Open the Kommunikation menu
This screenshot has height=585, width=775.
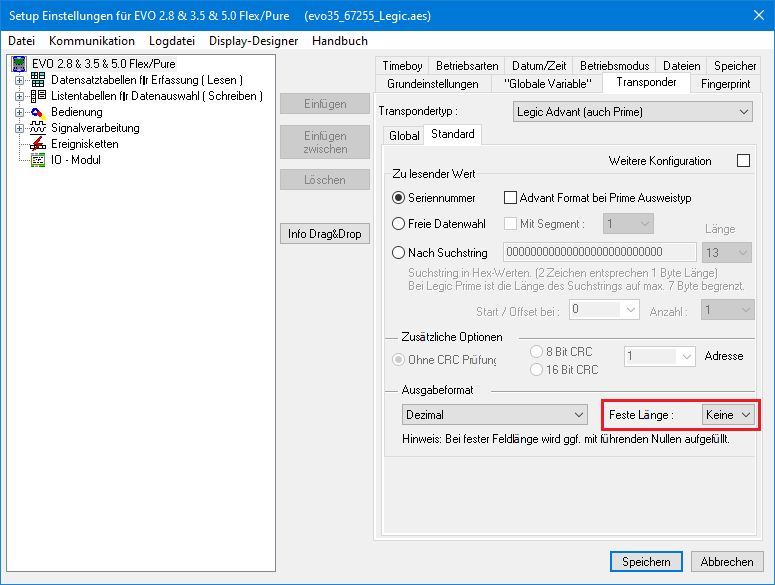coord(92,41)
